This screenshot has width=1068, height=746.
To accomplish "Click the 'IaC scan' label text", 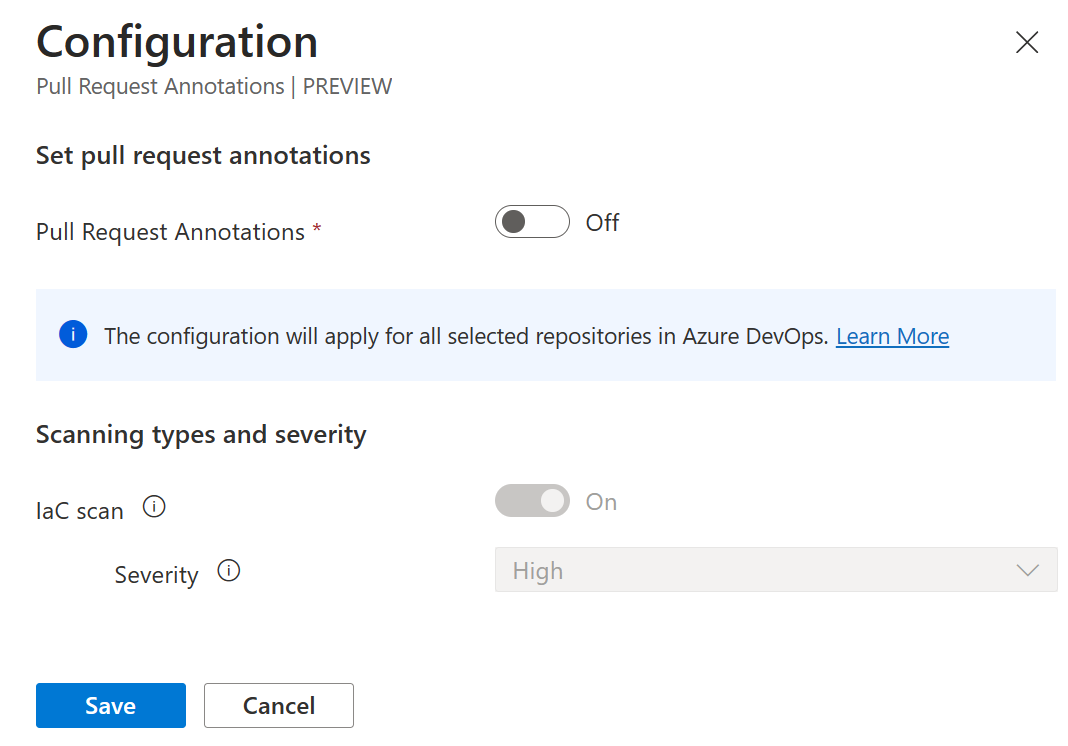I will pos(80,511).
